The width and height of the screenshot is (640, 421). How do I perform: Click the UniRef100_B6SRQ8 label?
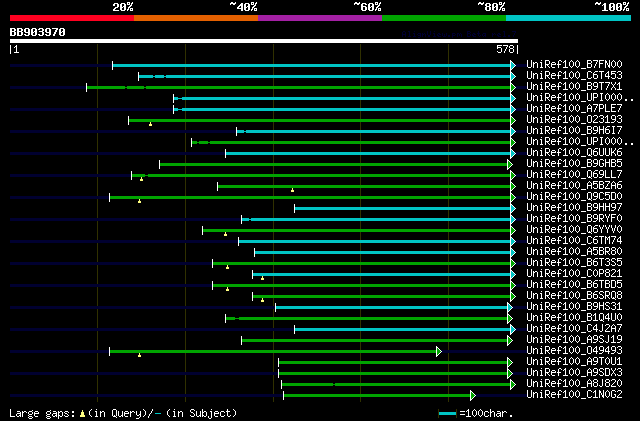574,296
